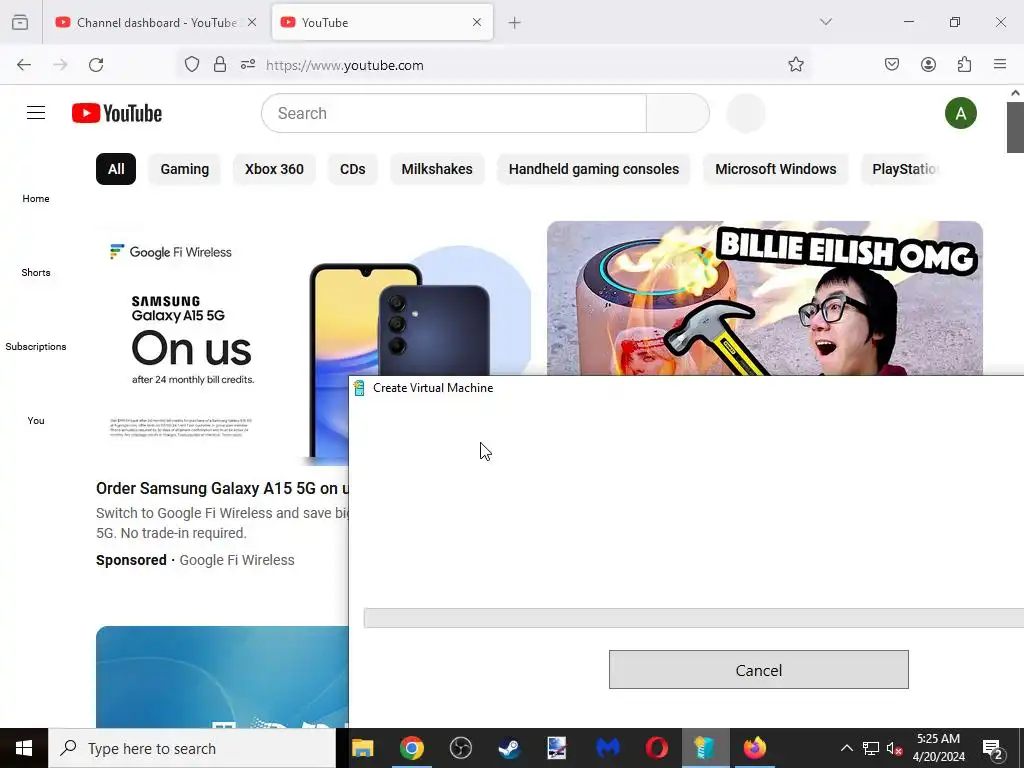Screen dimensions: 1024x768
Task: Open Order Samsung Galaxy A15 ad title
Action: pos(222,488)
